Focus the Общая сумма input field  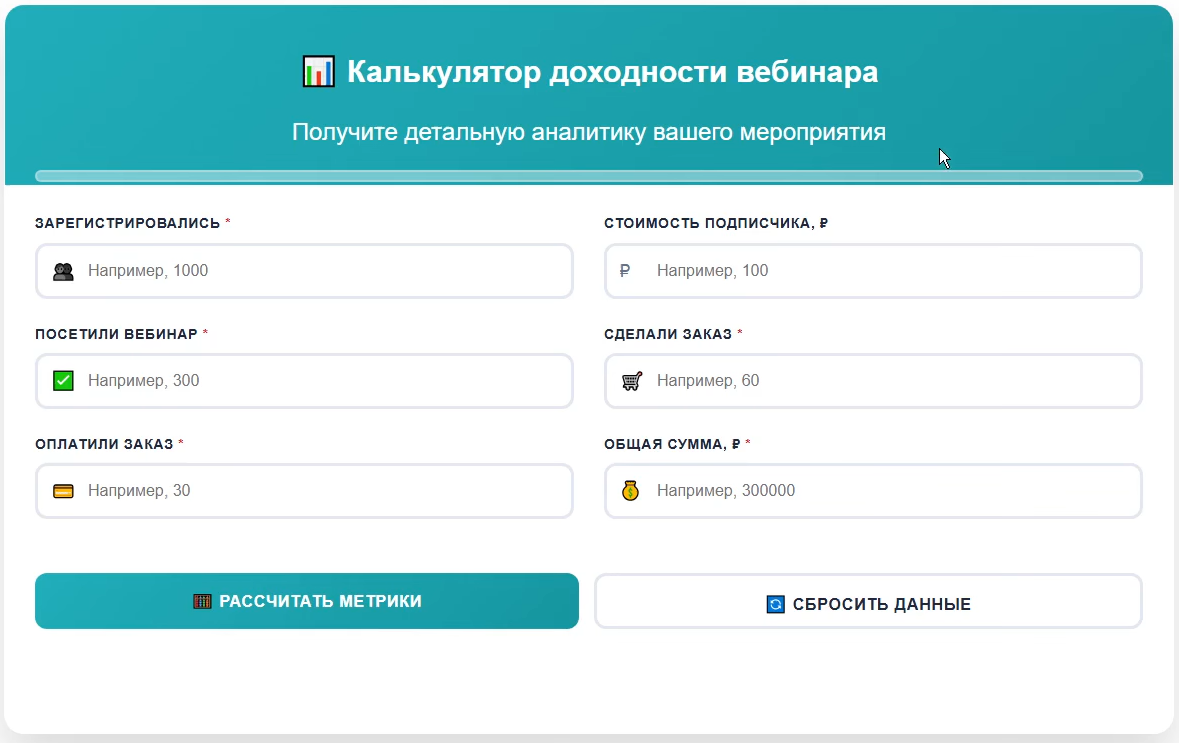pos(873,490)
